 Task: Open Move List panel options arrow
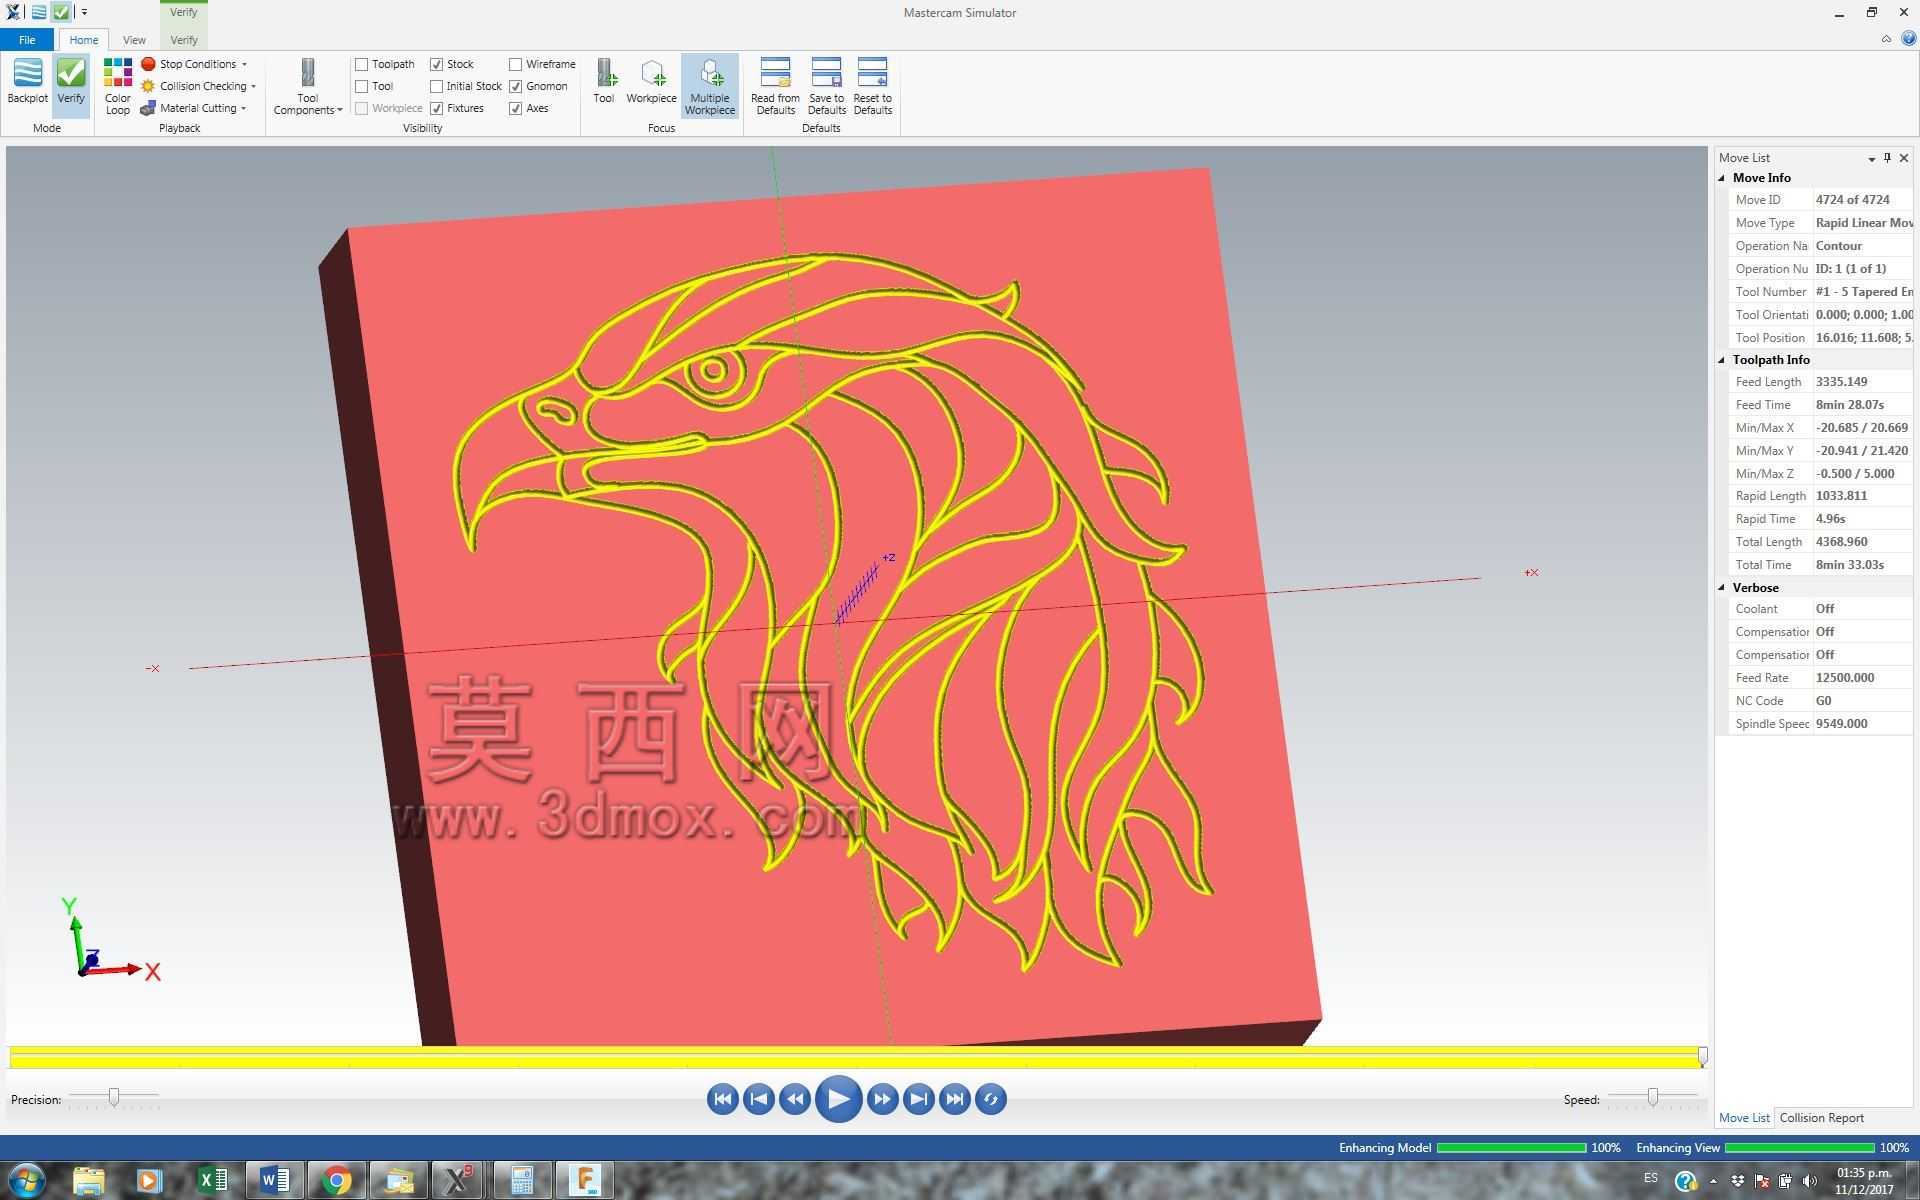(x=1871, y=158)
